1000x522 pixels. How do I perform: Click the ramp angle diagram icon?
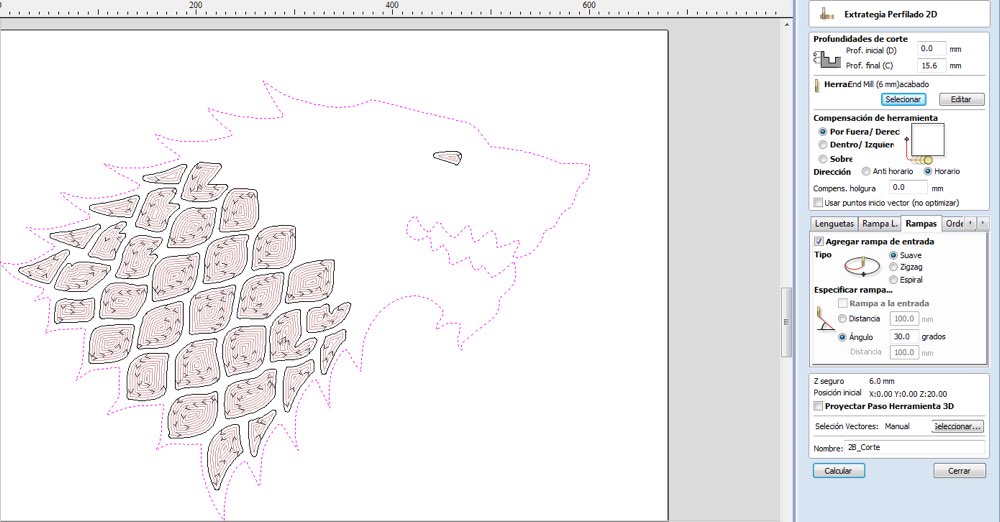(x=825, y=319)
